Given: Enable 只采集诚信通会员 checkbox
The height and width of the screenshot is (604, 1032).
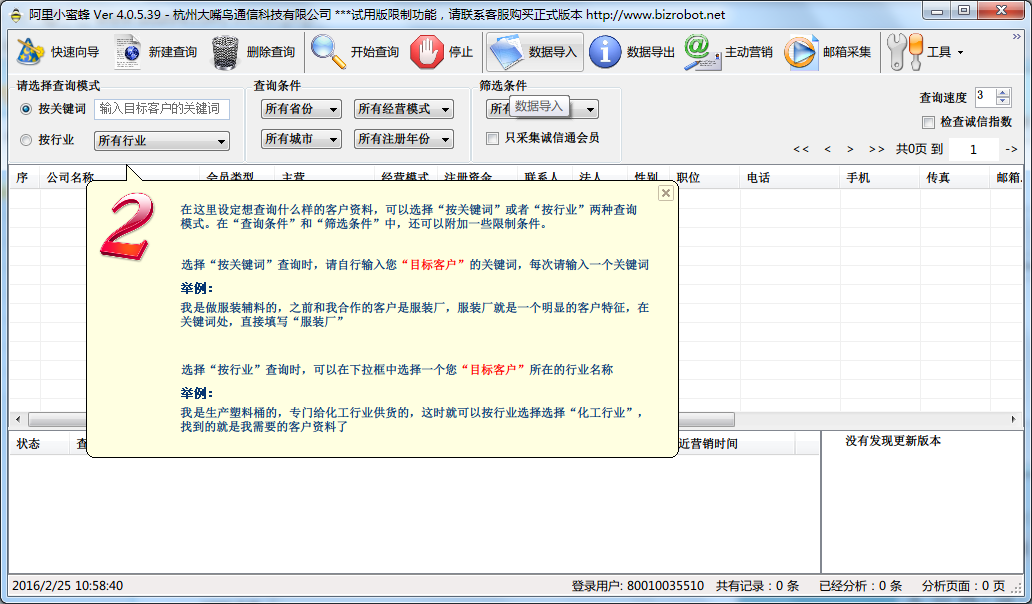Looking at the screenshot, I should click(x=492, y=138).
